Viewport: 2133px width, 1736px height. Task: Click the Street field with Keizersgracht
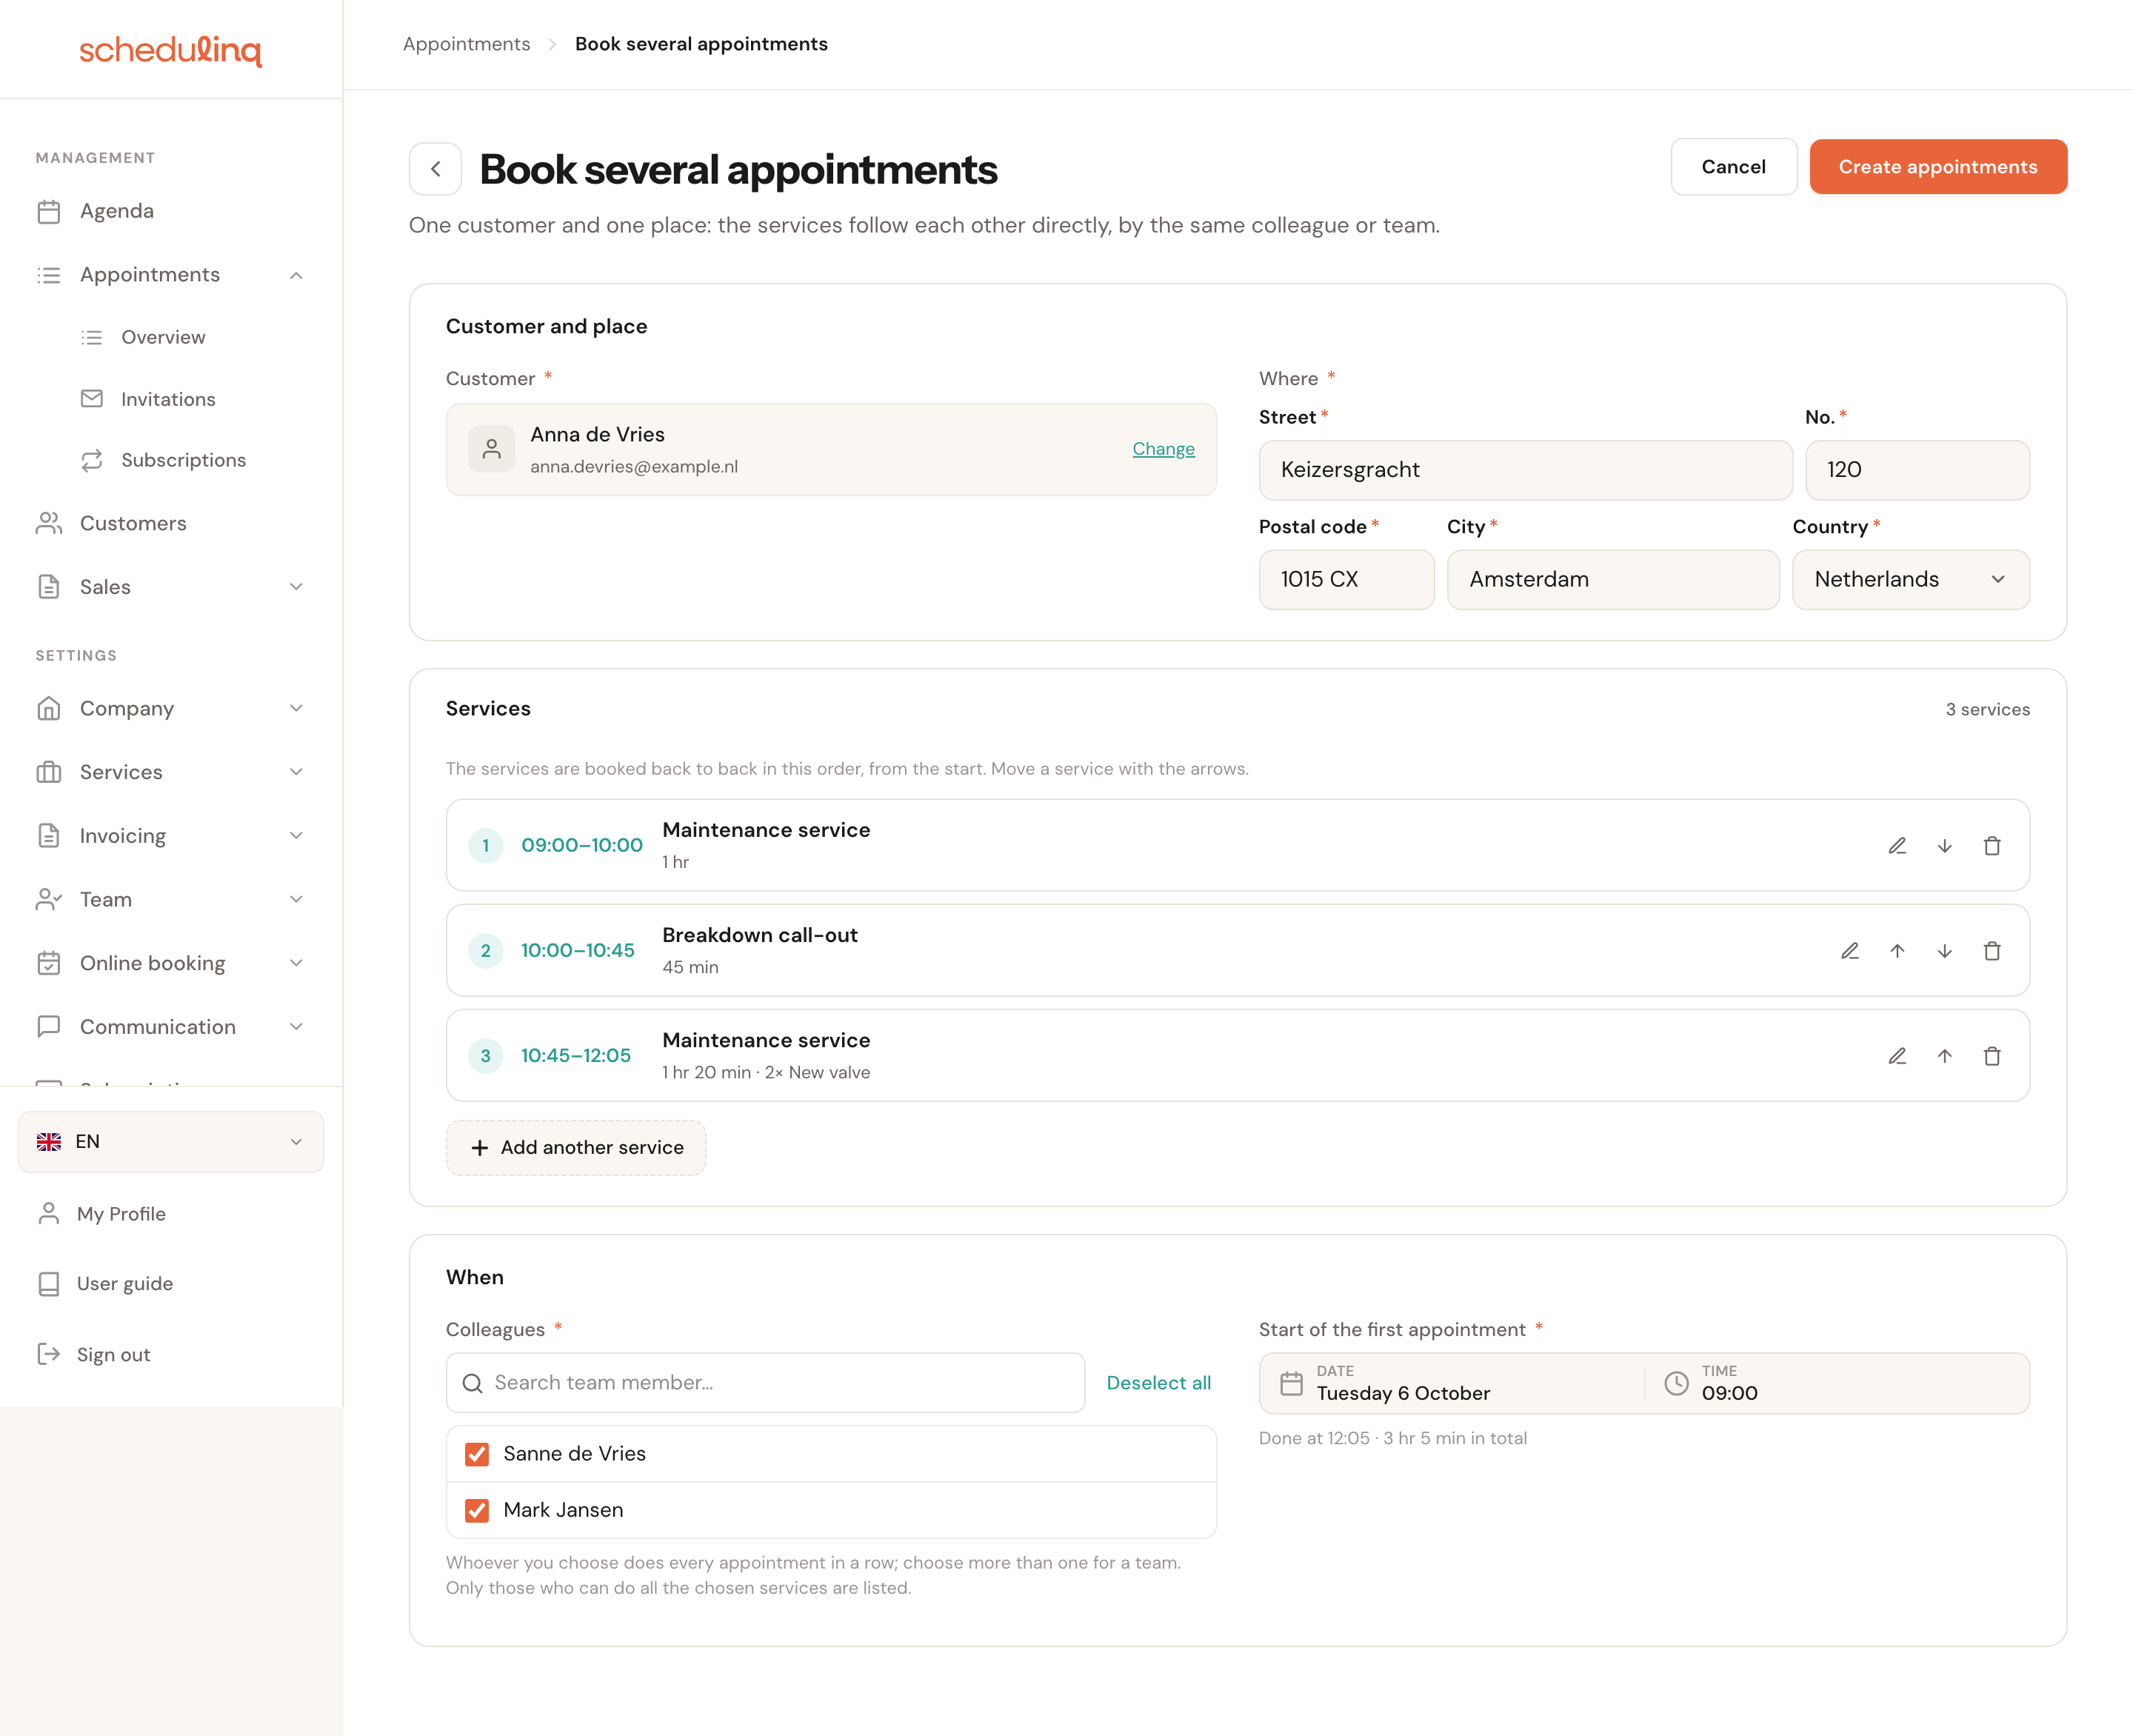tap(1525, 470)
